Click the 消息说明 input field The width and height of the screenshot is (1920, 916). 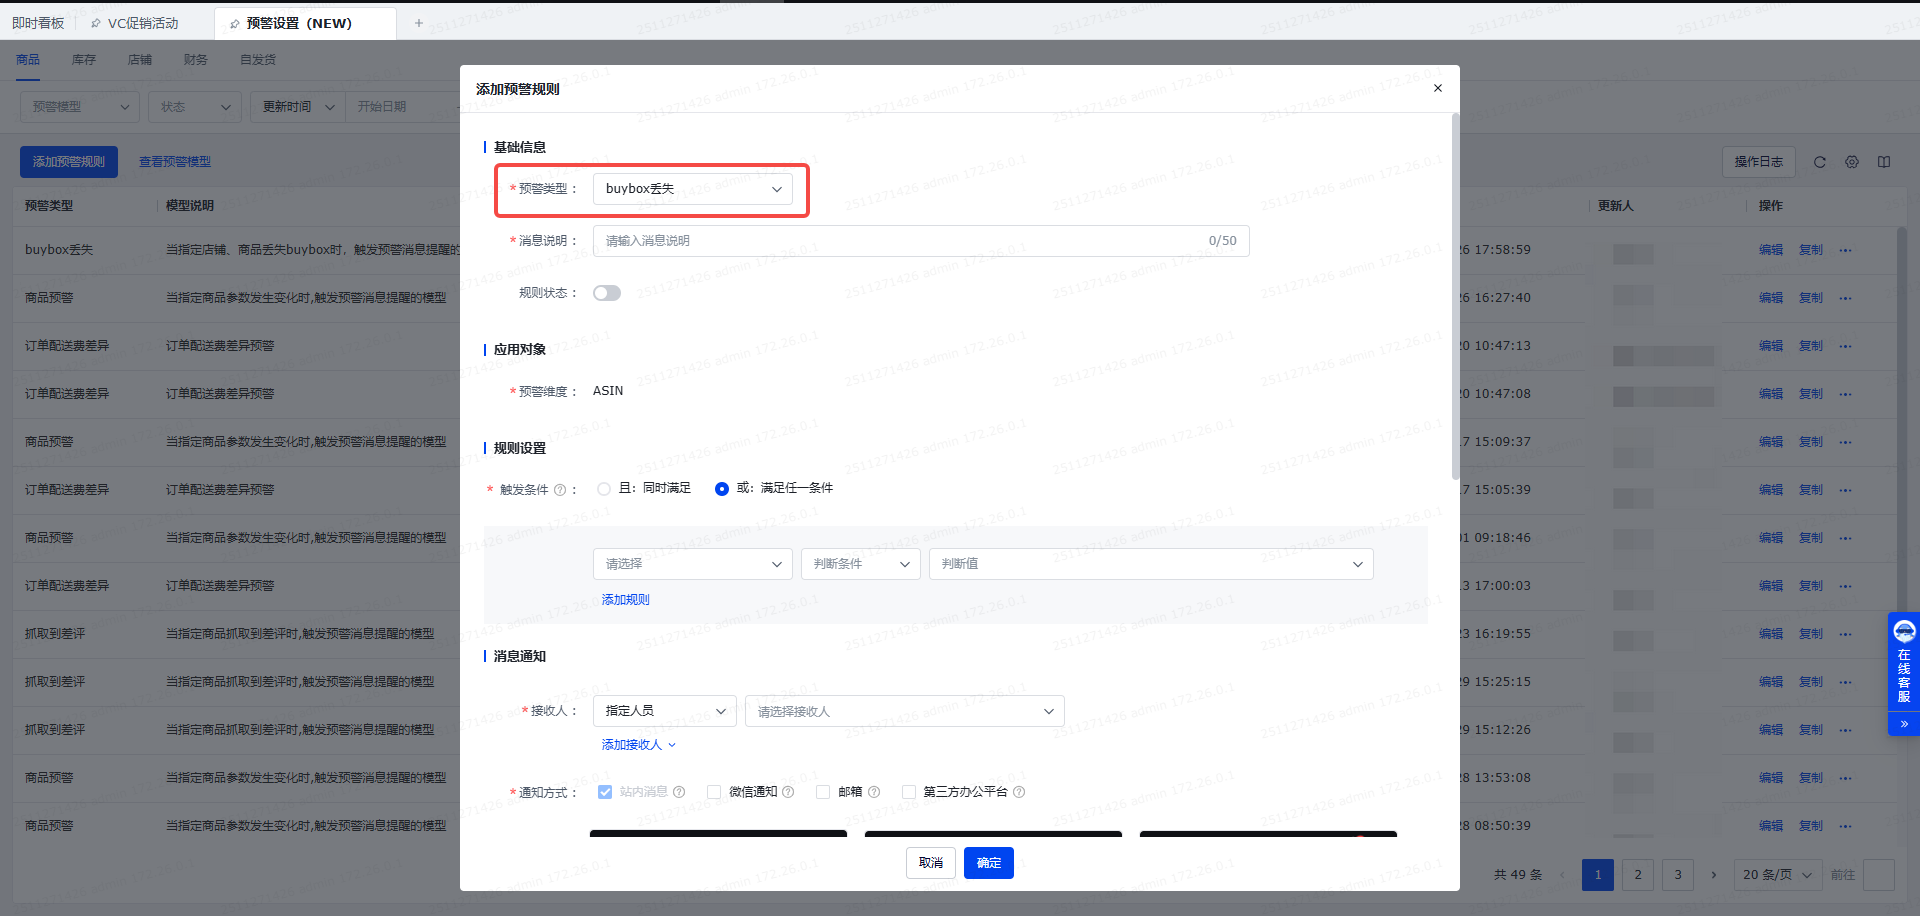921,241
